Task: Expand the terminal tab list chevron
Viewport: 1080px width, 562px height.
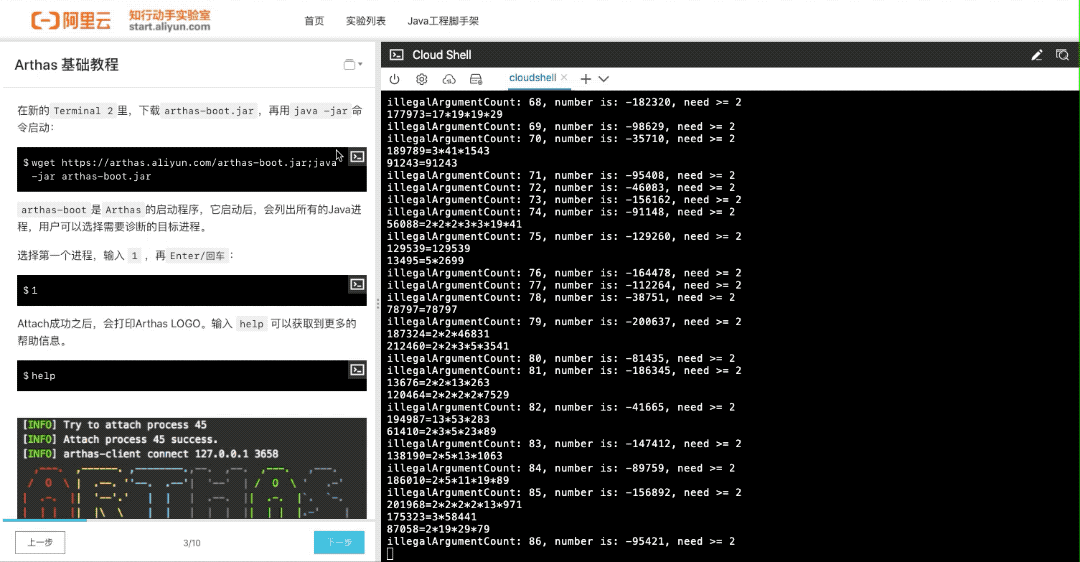Action: tap(604, 79)
